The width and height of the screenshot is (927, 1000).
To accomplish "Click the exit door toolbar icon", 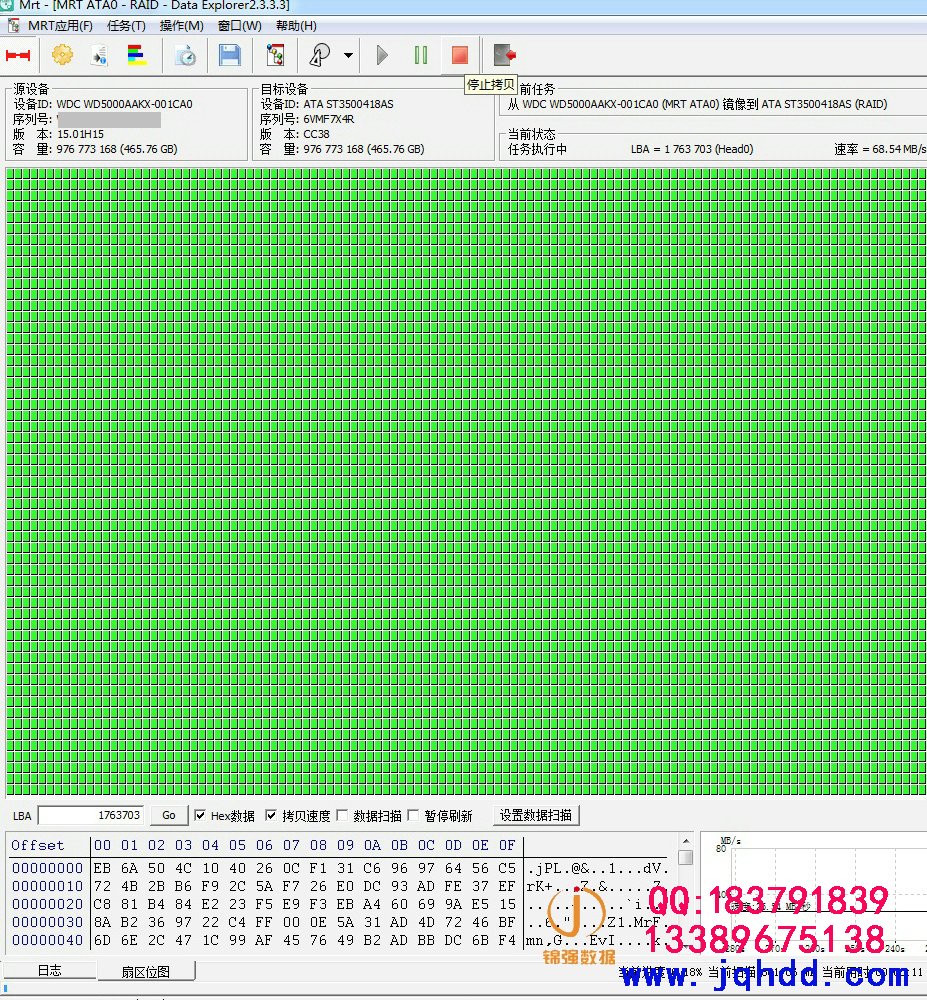I will [x=504, y=55].
